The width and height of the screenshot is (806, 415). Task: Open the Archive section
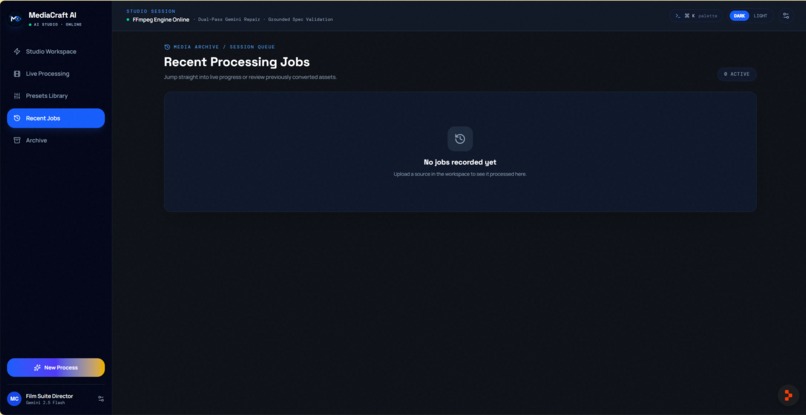(x=56, y=140)
